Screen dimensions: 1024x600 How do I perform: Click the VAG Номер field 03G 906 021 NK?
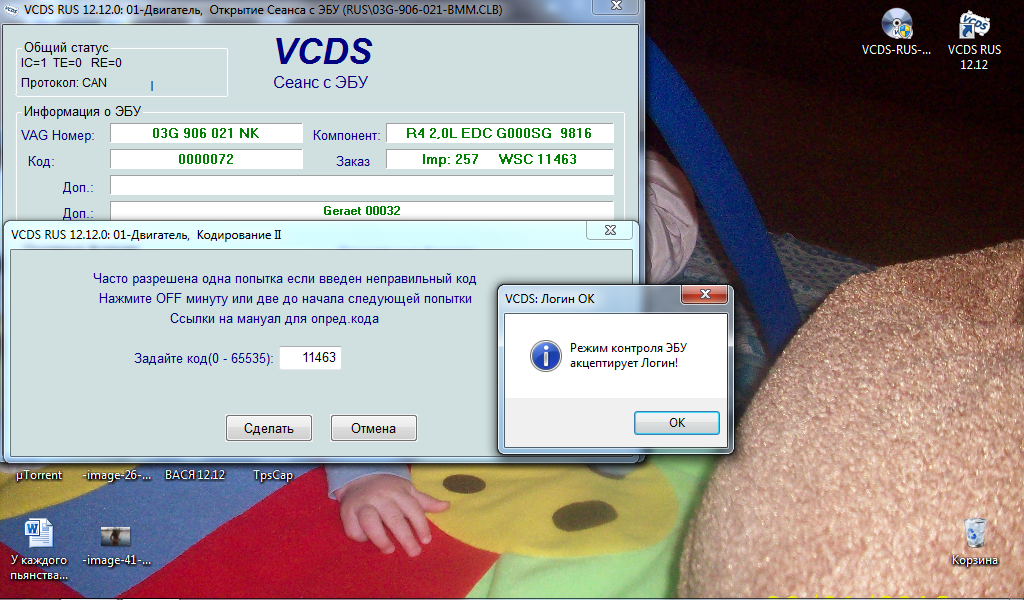tap(206, 134)
